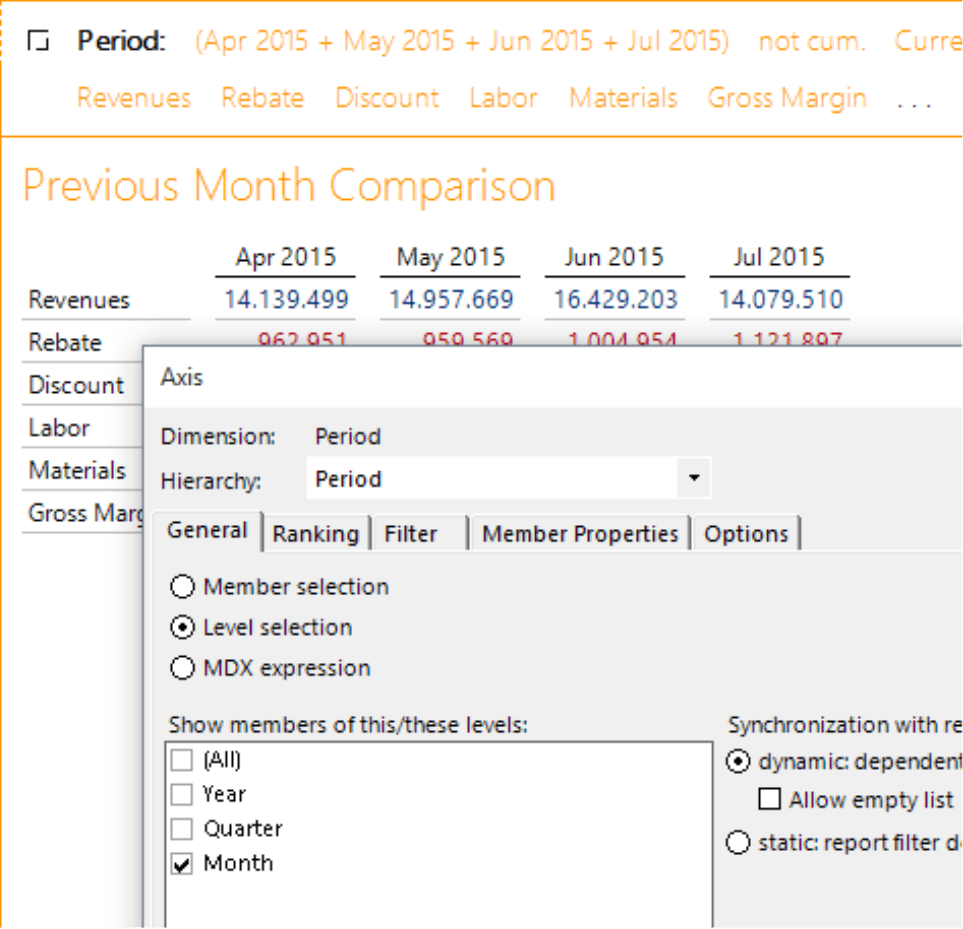963x929 pixels.
Task: Toggle Allow empty list checkbox
Action: pyautogui.click(x=769, y=800)
